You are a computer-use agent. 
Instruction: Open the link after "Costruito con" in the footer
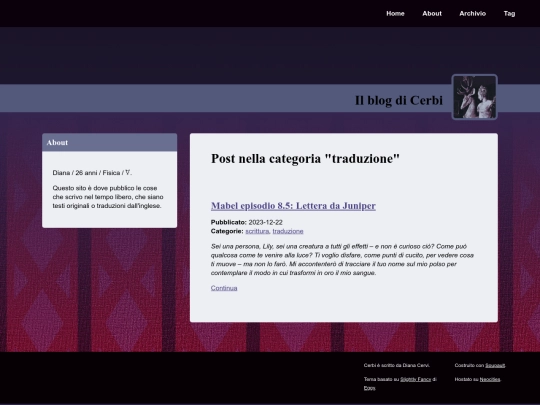pos(495,365)
